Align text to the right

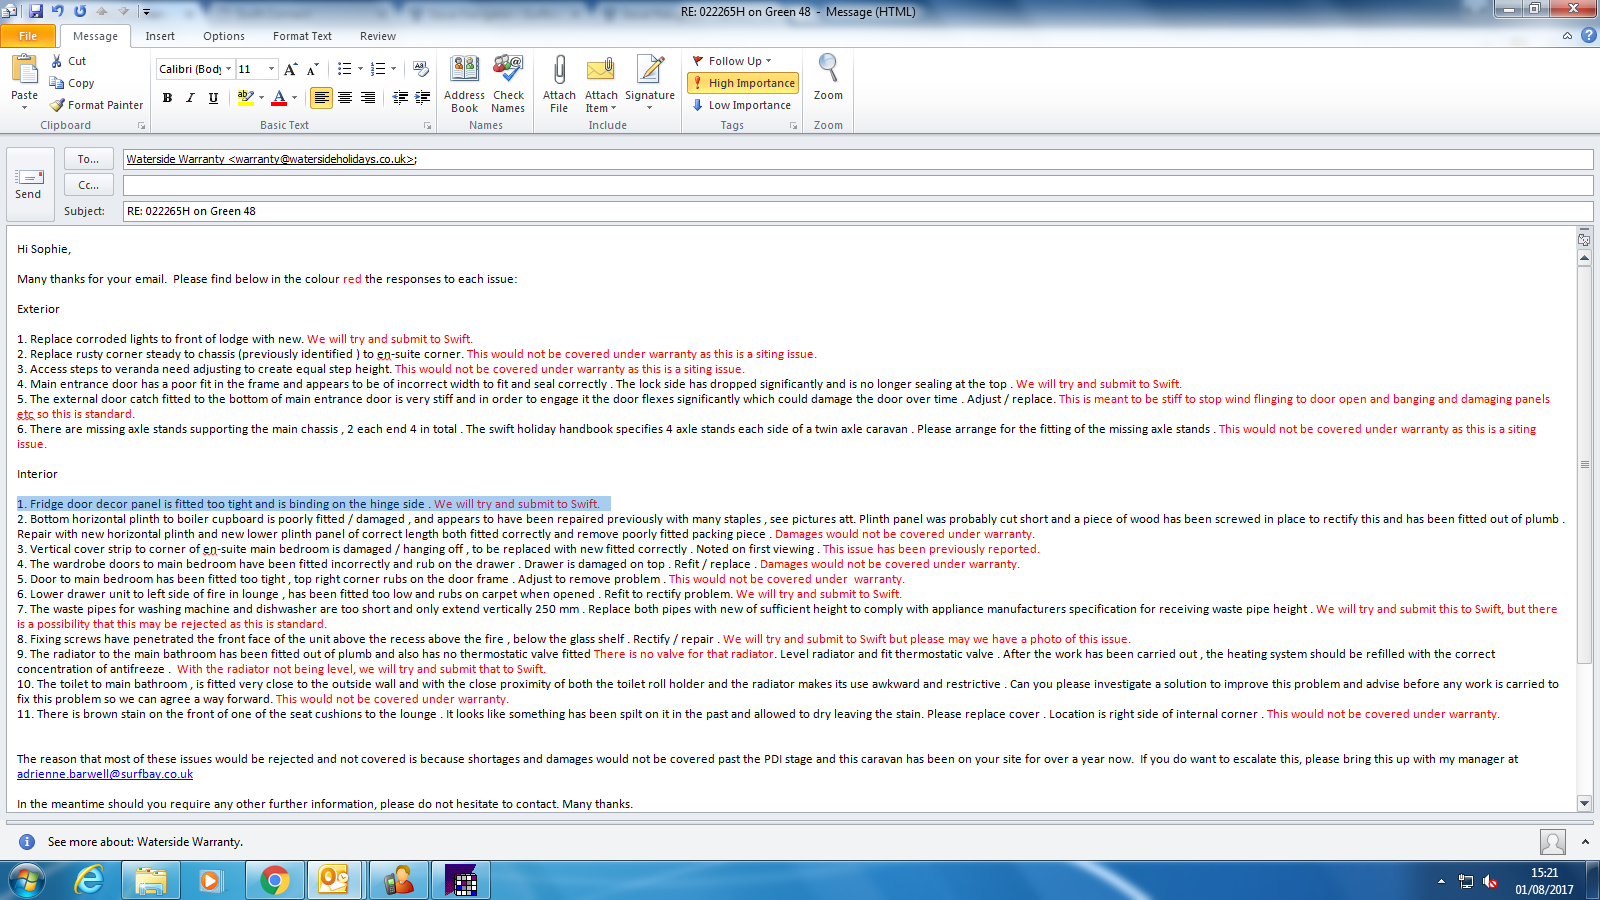coord(368,97)
